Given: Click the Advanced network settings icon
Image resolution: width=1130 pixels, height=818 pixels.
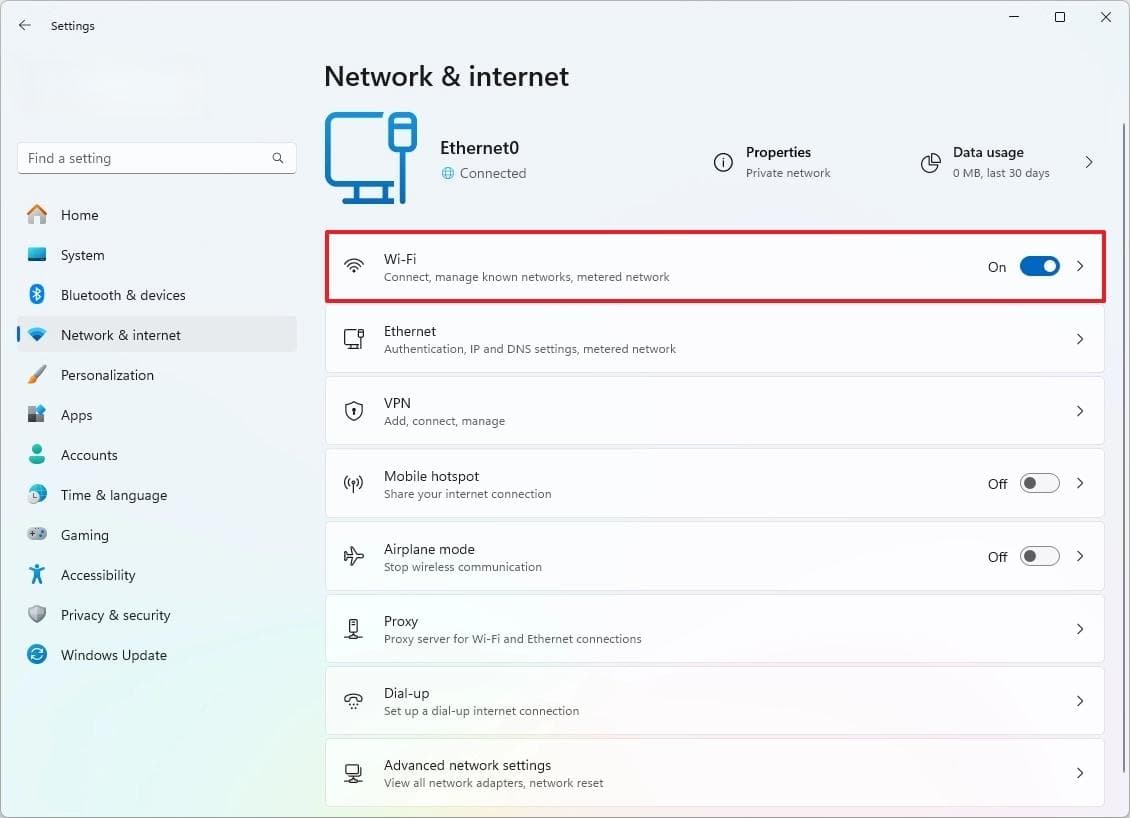Looking at the screenshot, I should (353, 773).
